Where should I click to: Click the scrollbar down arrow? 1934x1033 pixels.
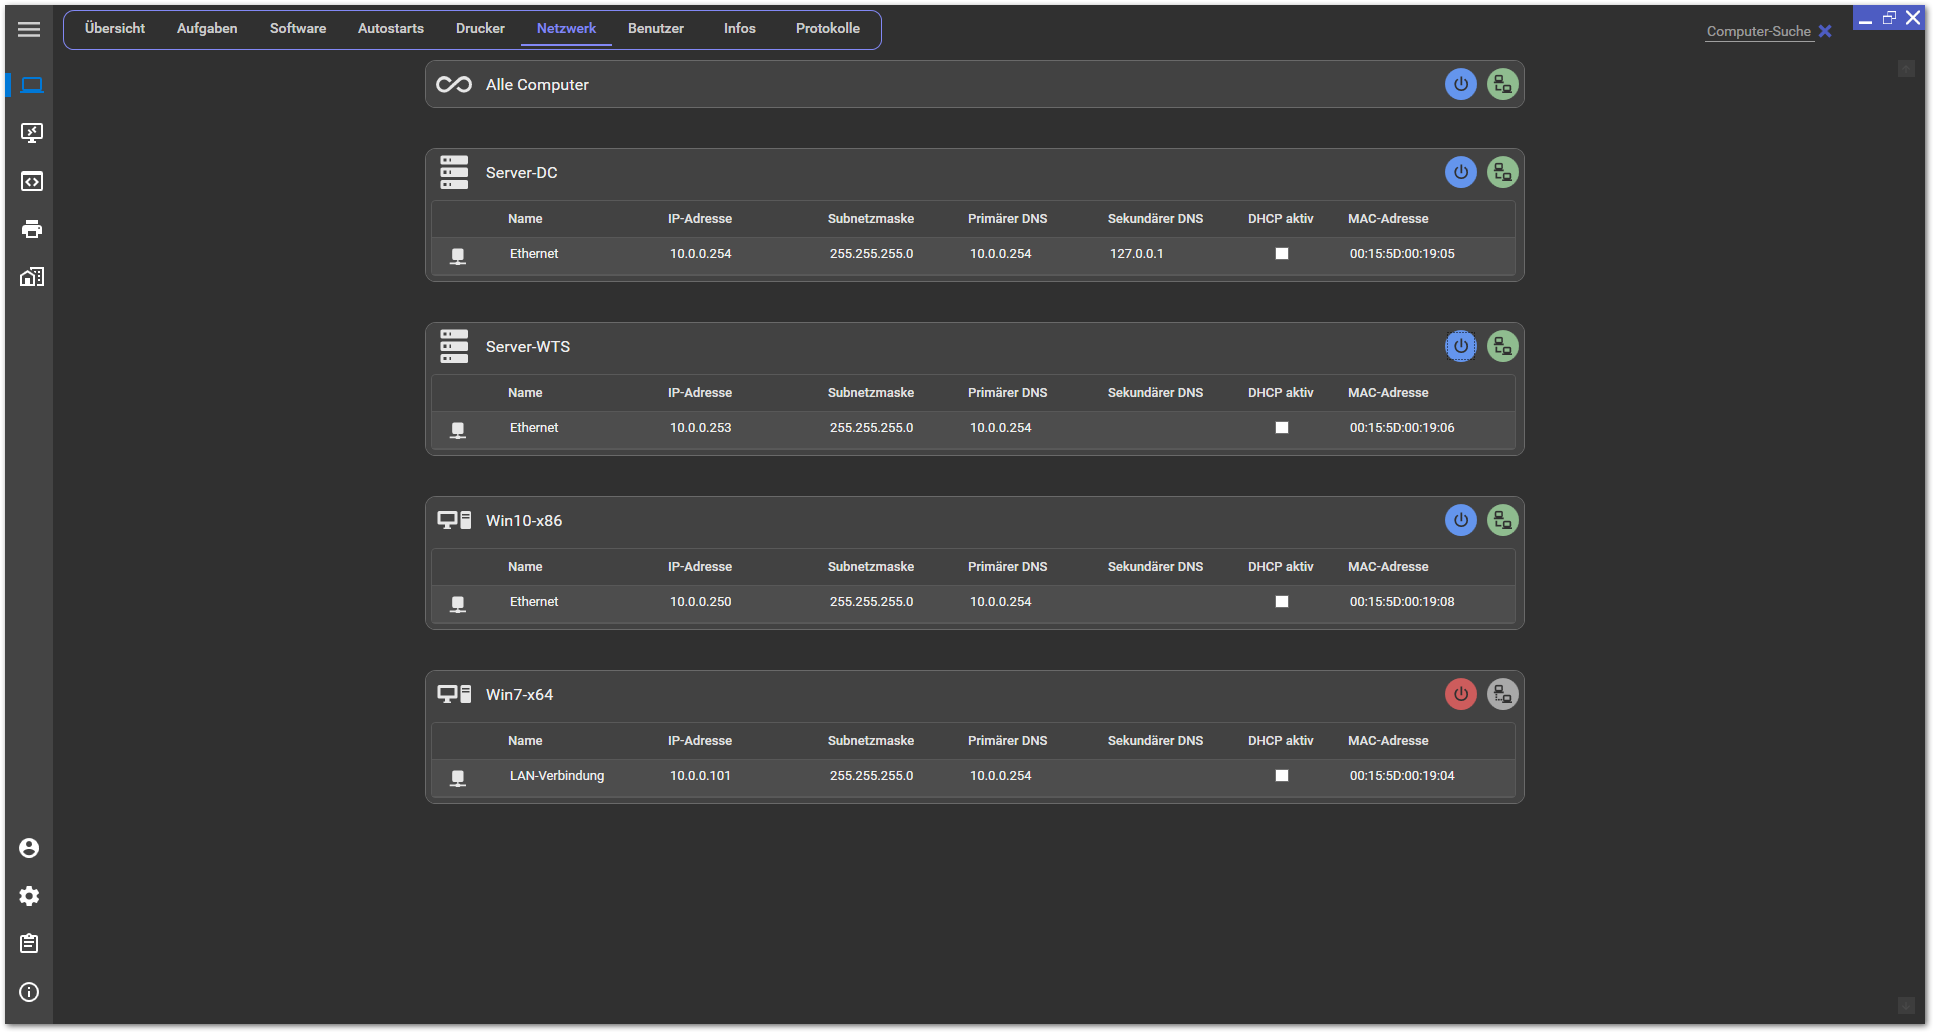point(1906,1005)
